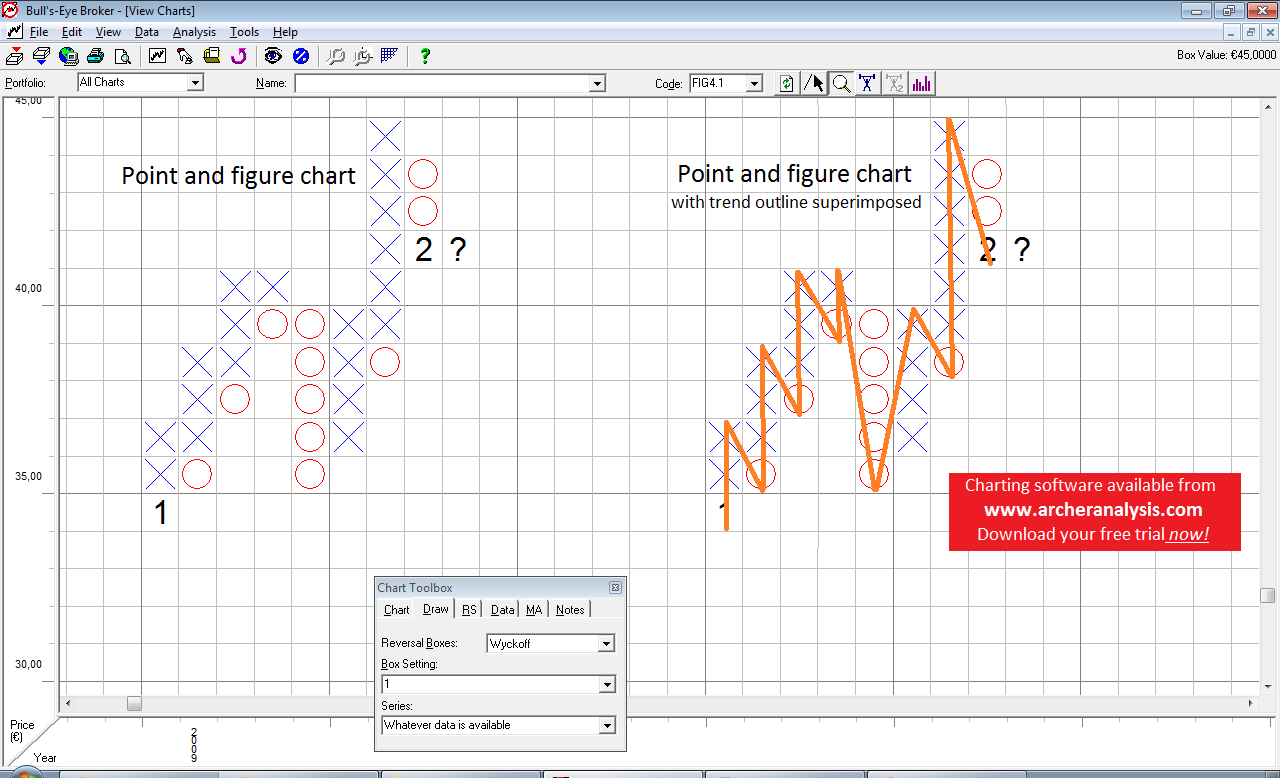
Task: Close the Chart Toolbox panel
Action: tap(615, 588)
